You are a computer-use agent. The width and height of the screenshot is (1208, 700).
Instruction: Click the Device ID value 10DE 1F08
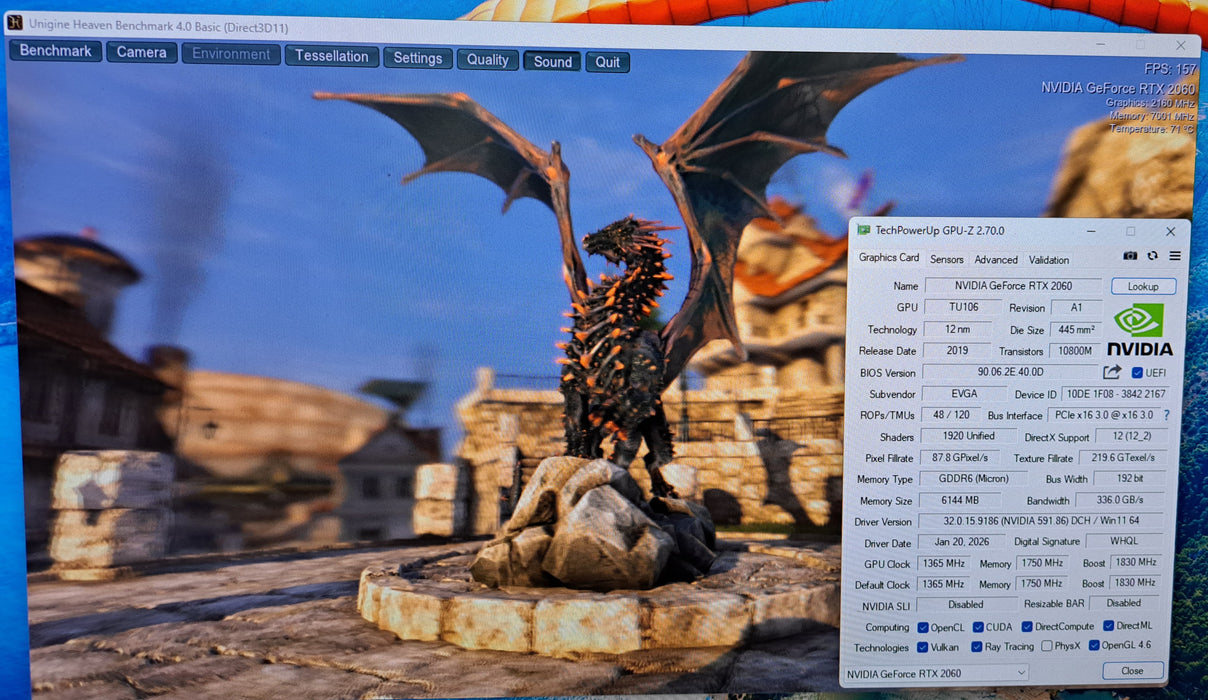[x=1114, y=394]
